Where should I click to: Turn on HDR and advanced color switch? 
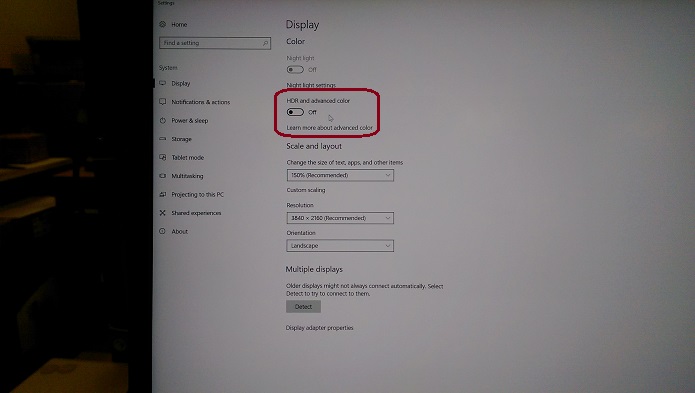[295, 112]
